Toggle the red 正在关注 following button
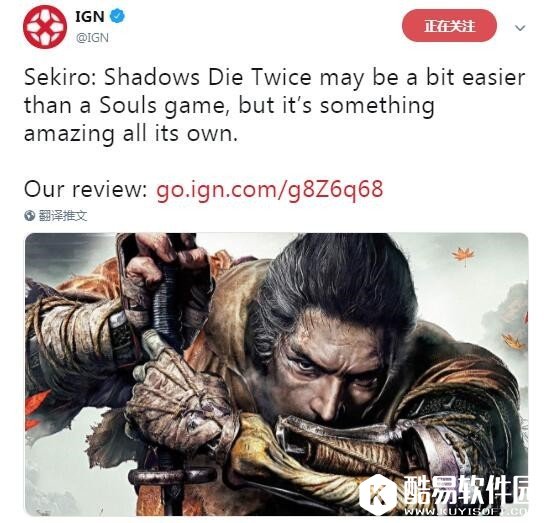 (x=449, y=26)
